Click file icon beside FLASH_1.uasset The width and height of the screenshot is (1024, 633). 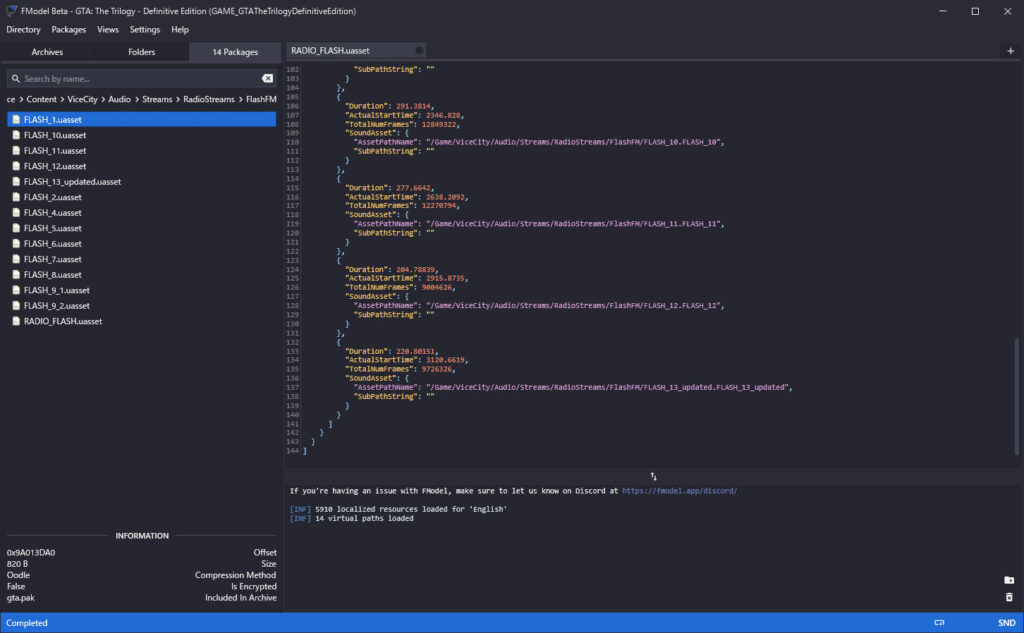click(x=16, y=120)
